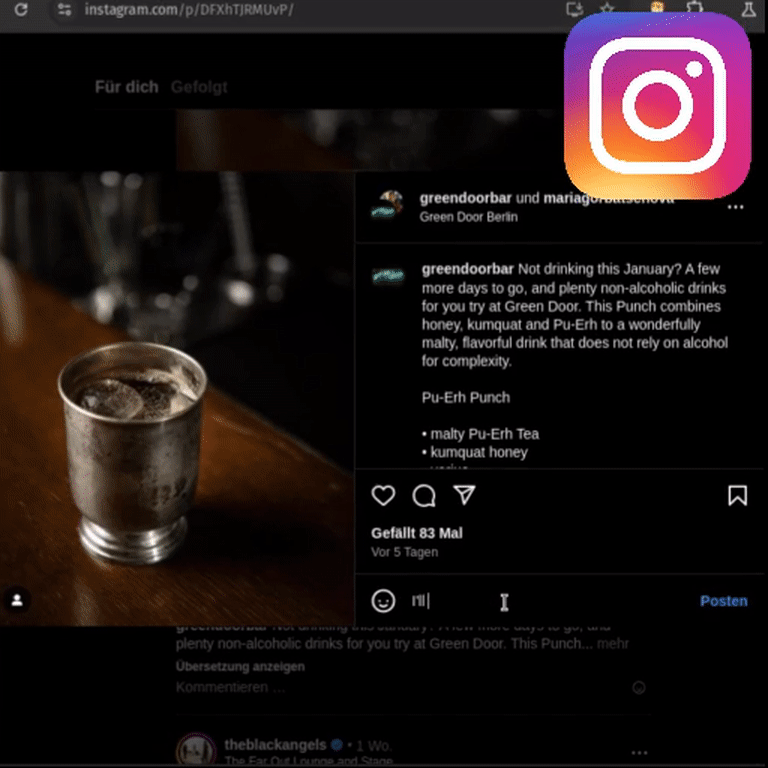Viewport: 768px width, 768px height.
Task: Click Posten to submit comment
Action: pyautogui.click(x=723, y=601)
